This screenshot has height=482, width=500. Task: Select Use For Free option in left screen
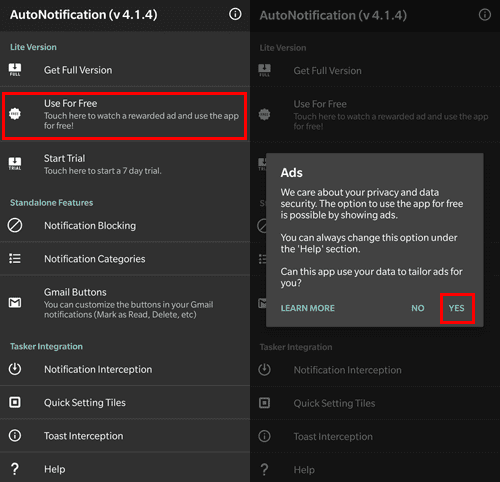click(x=125, y=114)
